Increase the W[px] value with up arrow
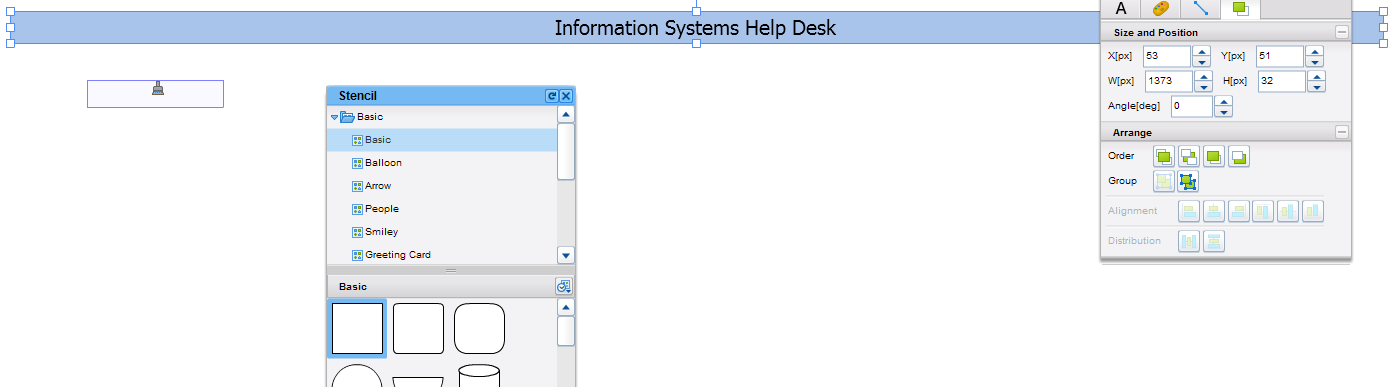This screenshot has height=387, width=1399. 1204,75
